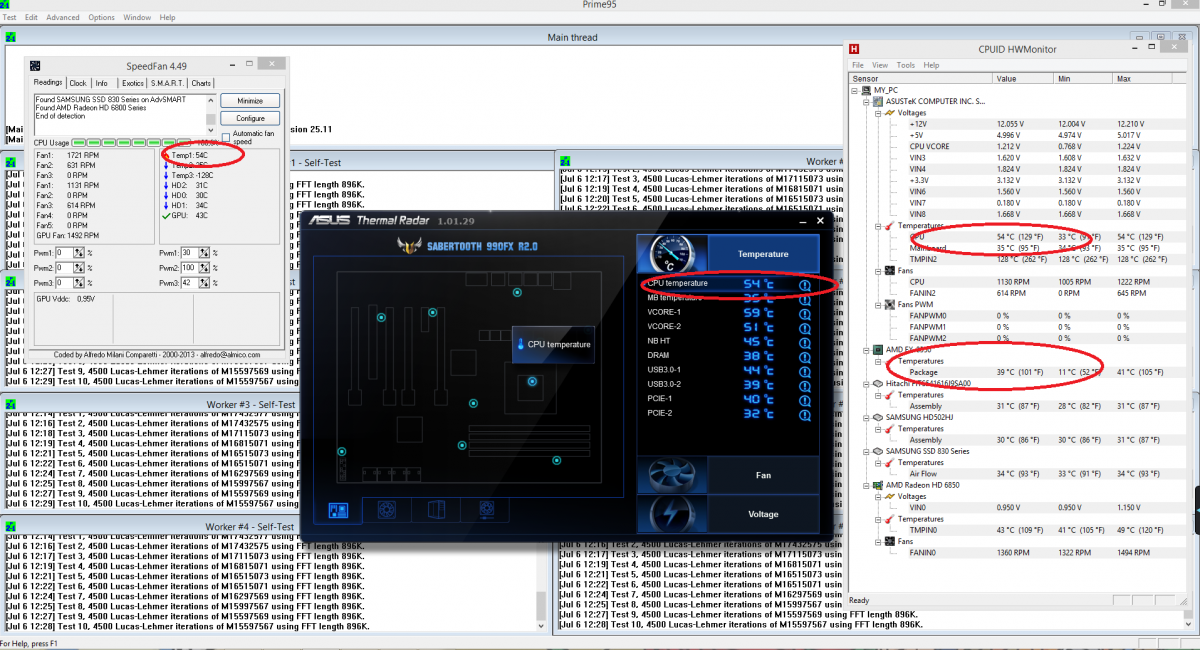Click the CPU socket sensor dot on motherboard
This screenshot has height=650, width=1200.
[x=533, y=381]
